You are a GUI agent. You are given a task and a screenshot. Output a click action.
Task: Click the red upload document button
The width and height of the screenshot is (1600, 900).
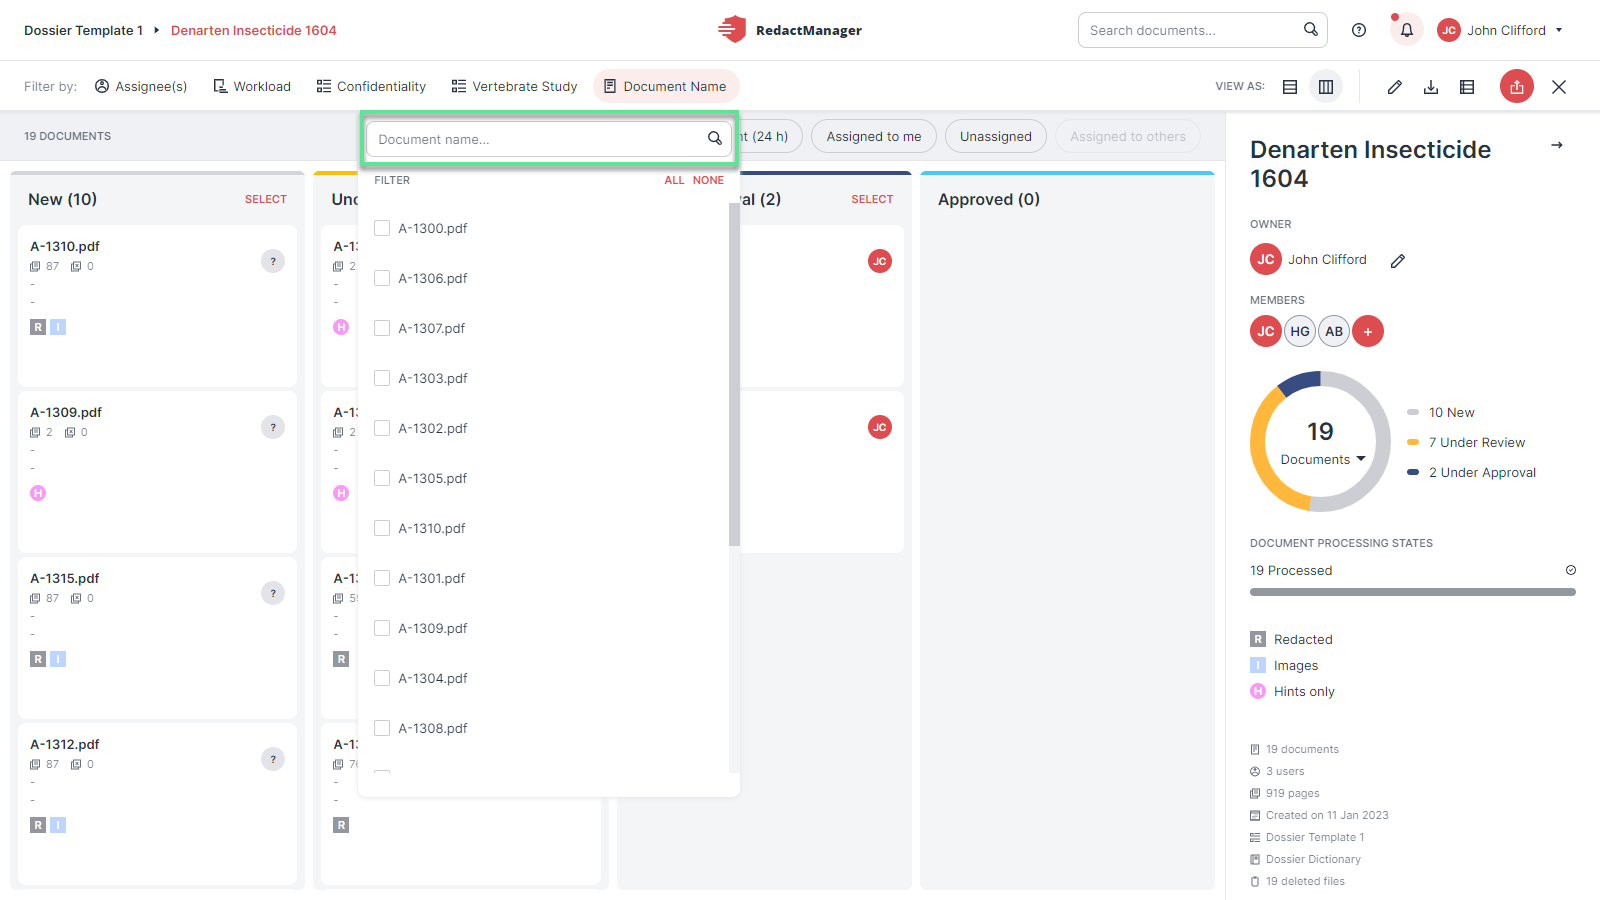click(1517, 87)
